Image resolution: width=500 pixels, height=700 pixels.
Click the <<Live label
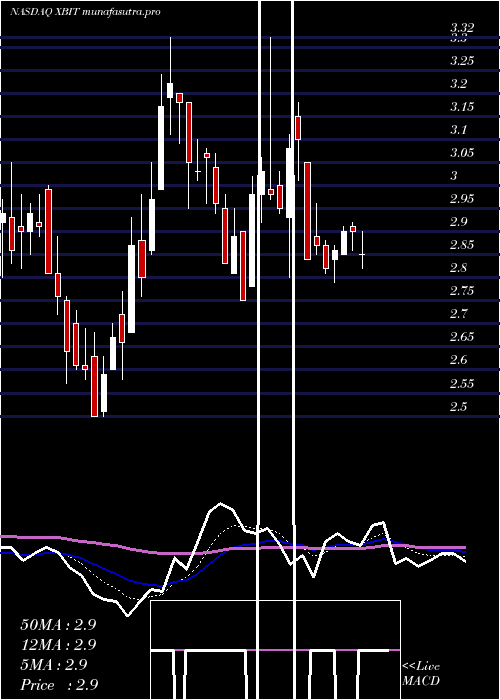(421, 667)
